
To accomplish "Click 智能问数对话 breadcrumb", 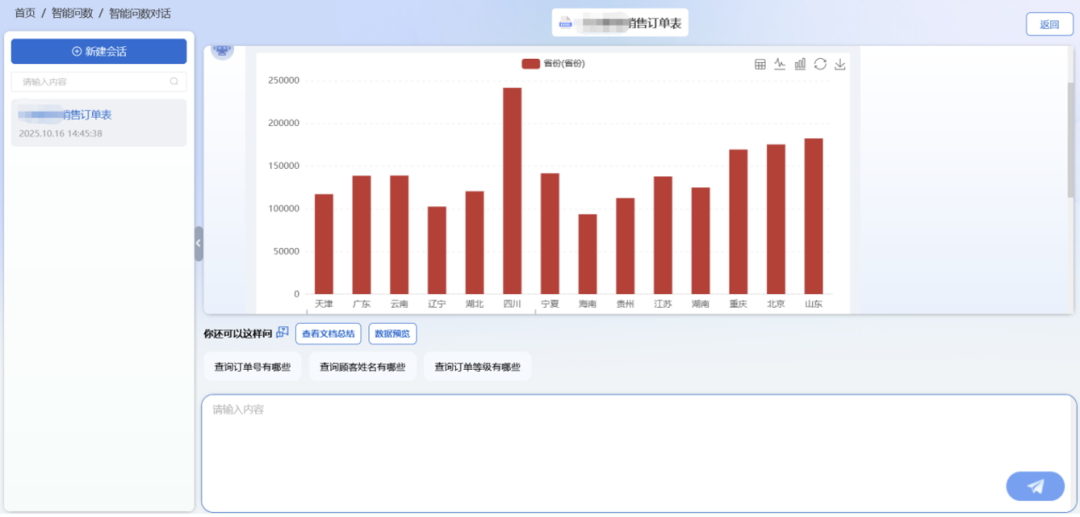I will (x=140, y=13).
